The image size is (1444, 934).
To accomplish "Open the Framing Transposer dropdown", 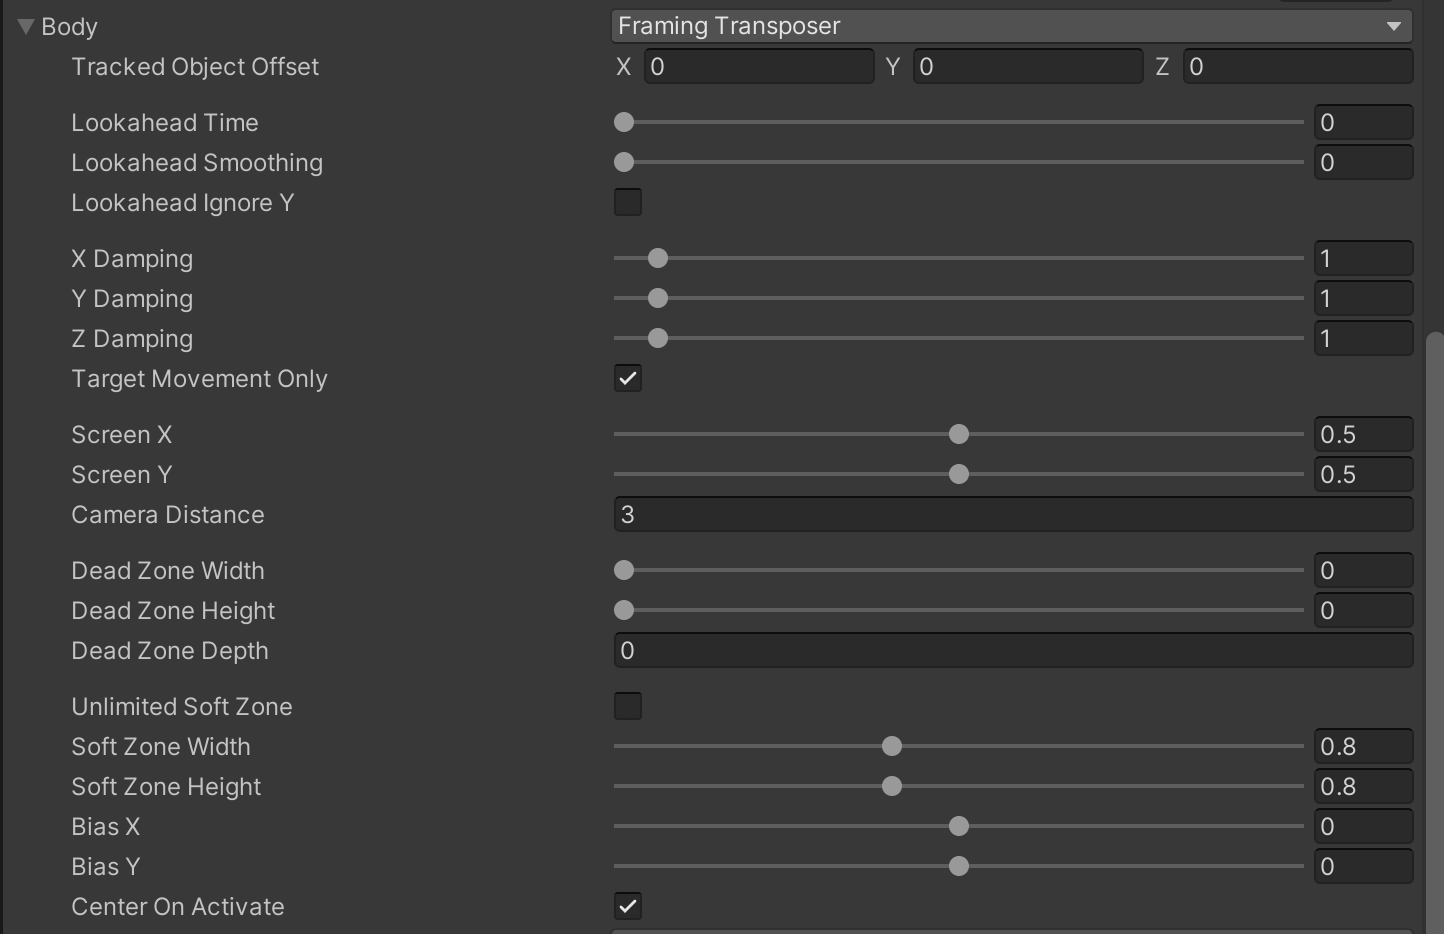I will (x=1011, y=26).
